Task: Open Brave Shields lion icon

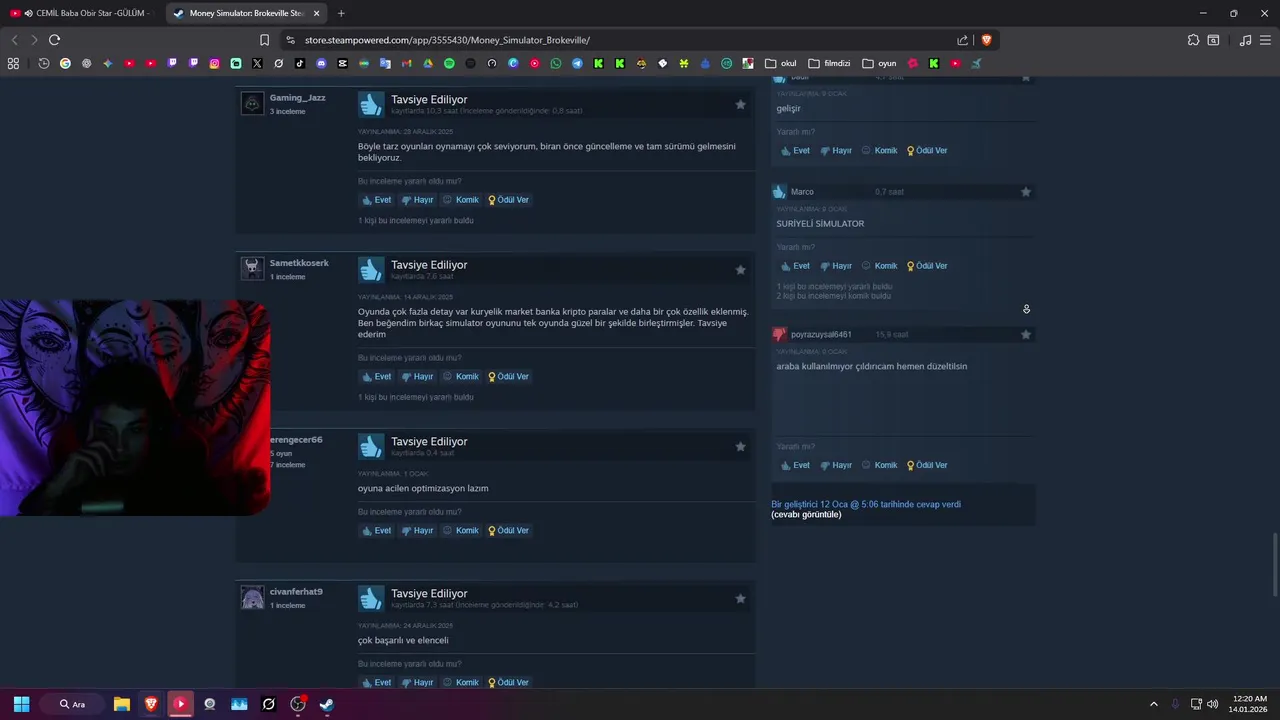Action: click(986, 40)
